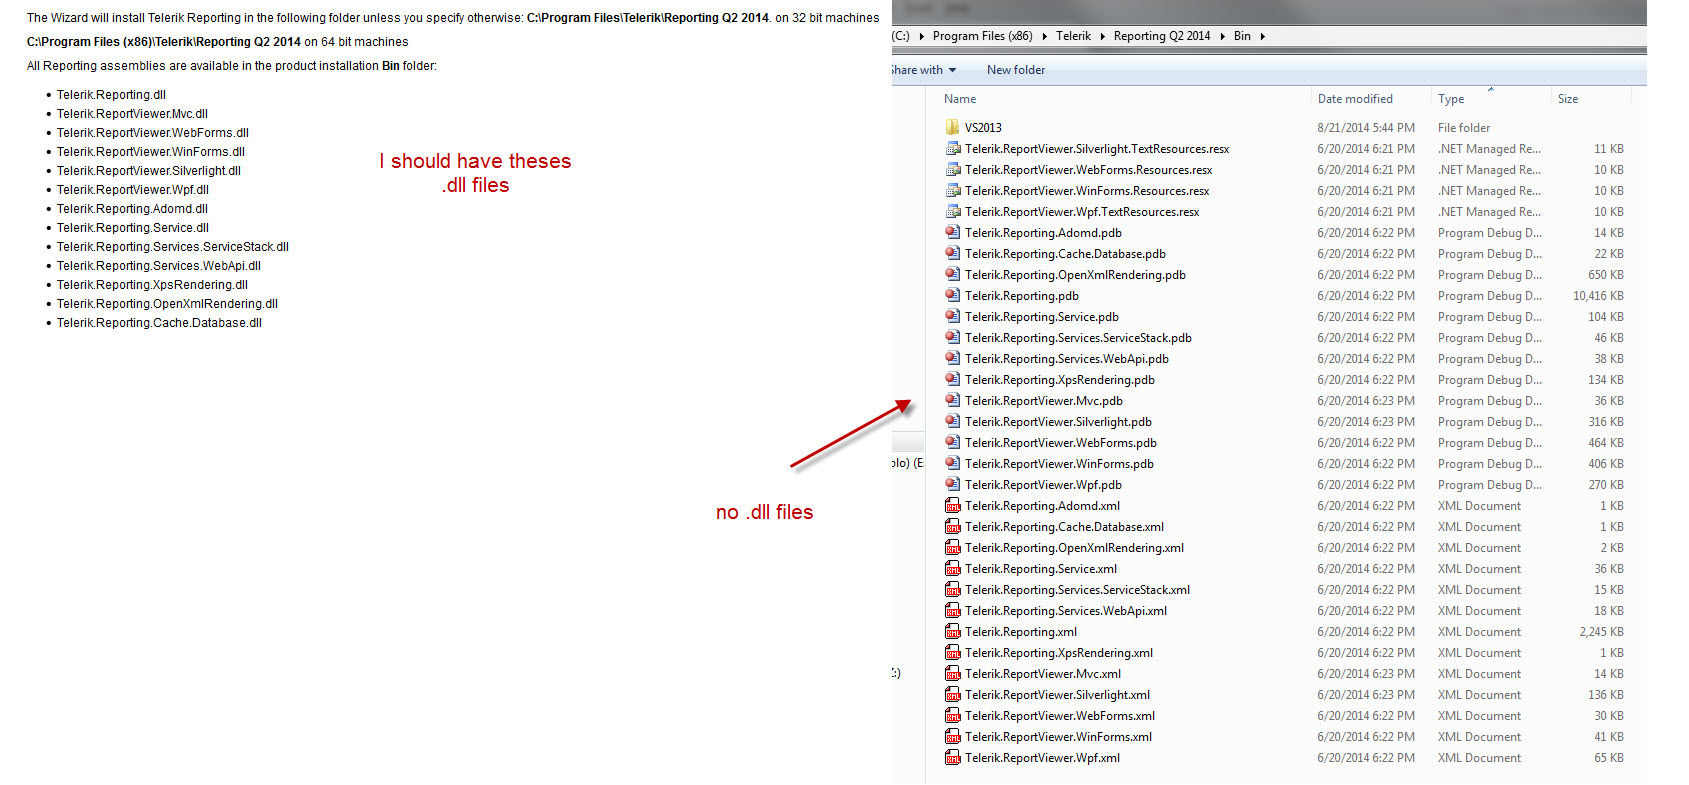Click the icon for Telerik.Reporting.OpenXmlRendering.pdb
The height and width of the screenshot is (785, 1689).
click(952, 275)
